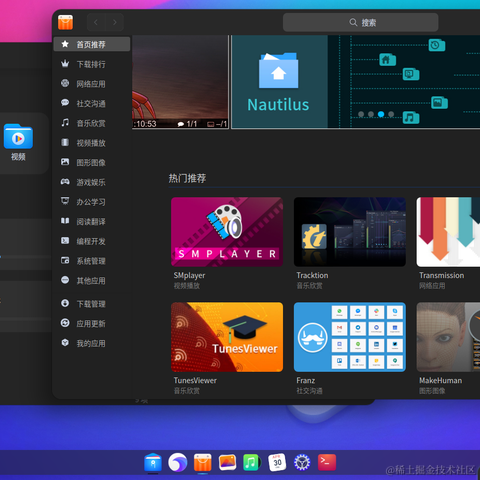Image resolution: width=480 pixels, height=480 pixels.
Task: Click book icon for 阅读翻译
Action: coord(65,221)
